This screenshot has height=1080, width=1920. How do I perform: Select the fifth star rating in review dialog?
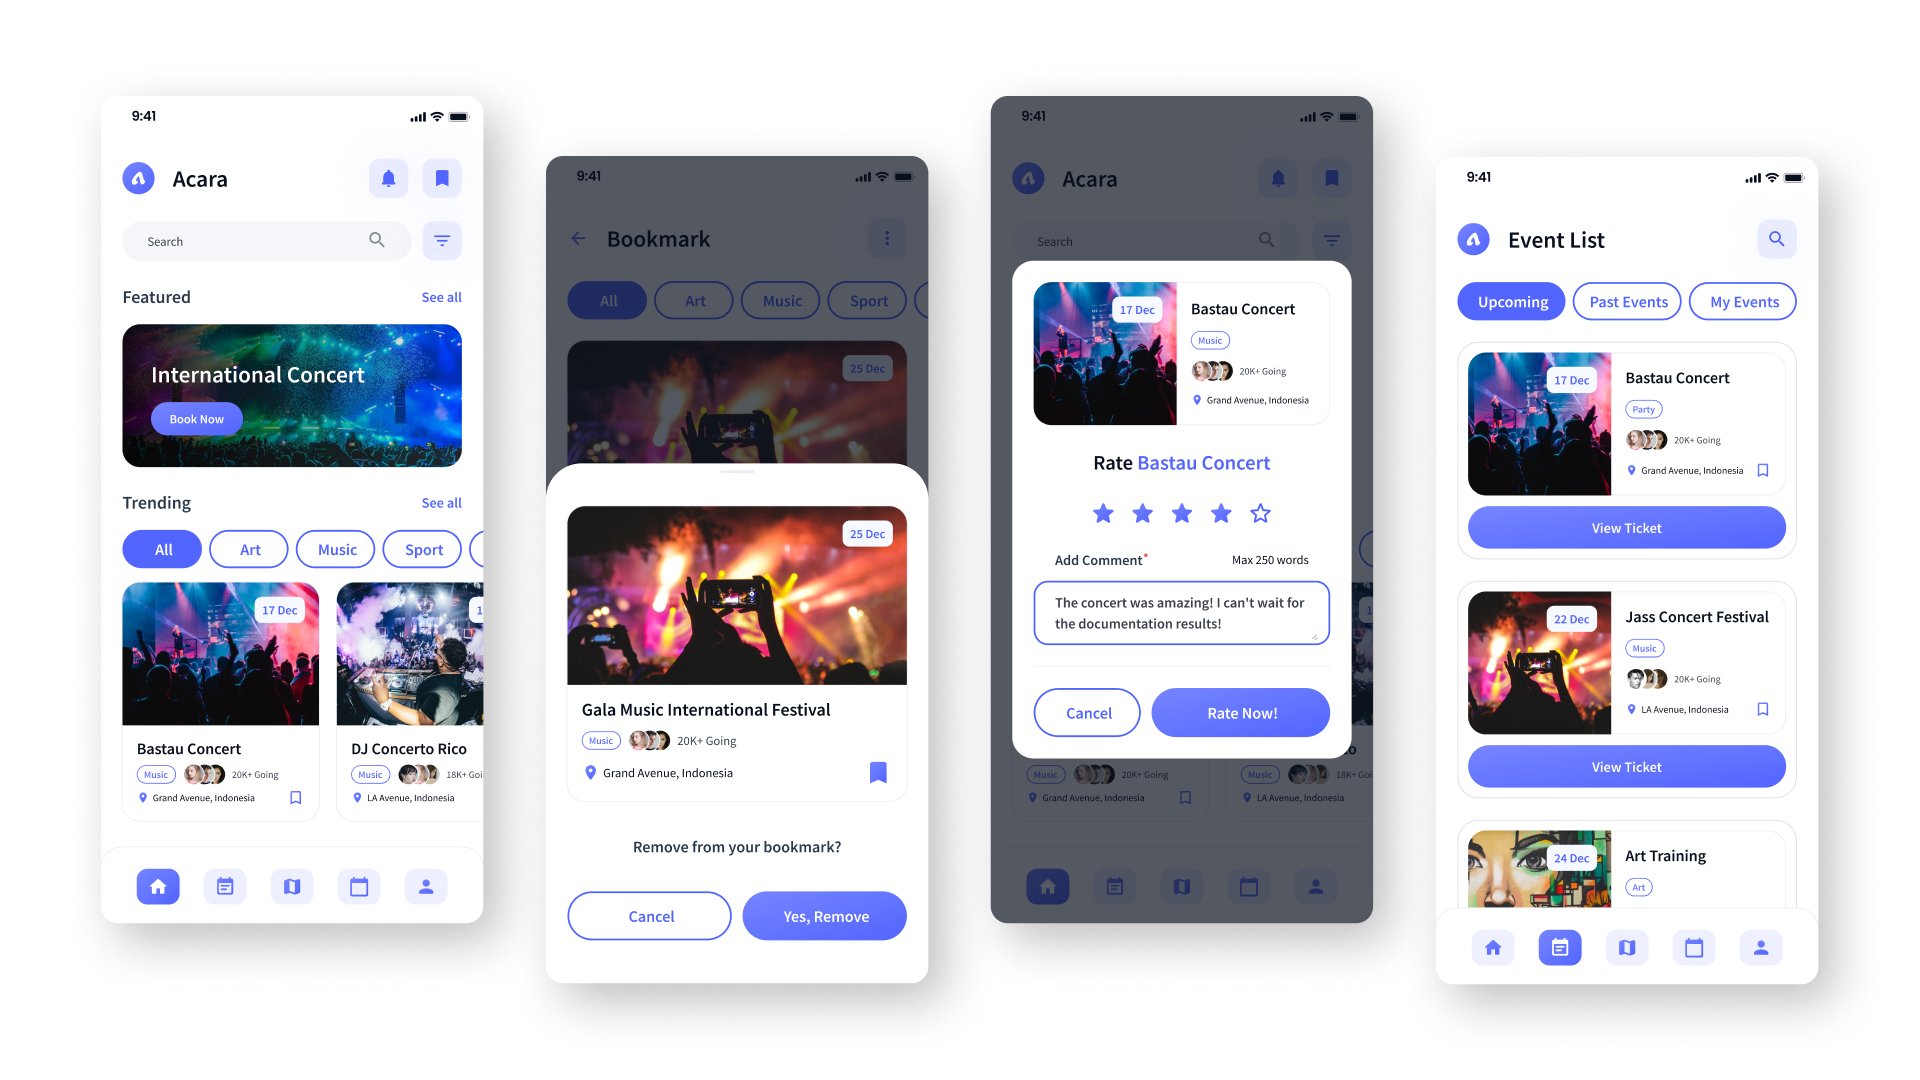(1262, 513)
